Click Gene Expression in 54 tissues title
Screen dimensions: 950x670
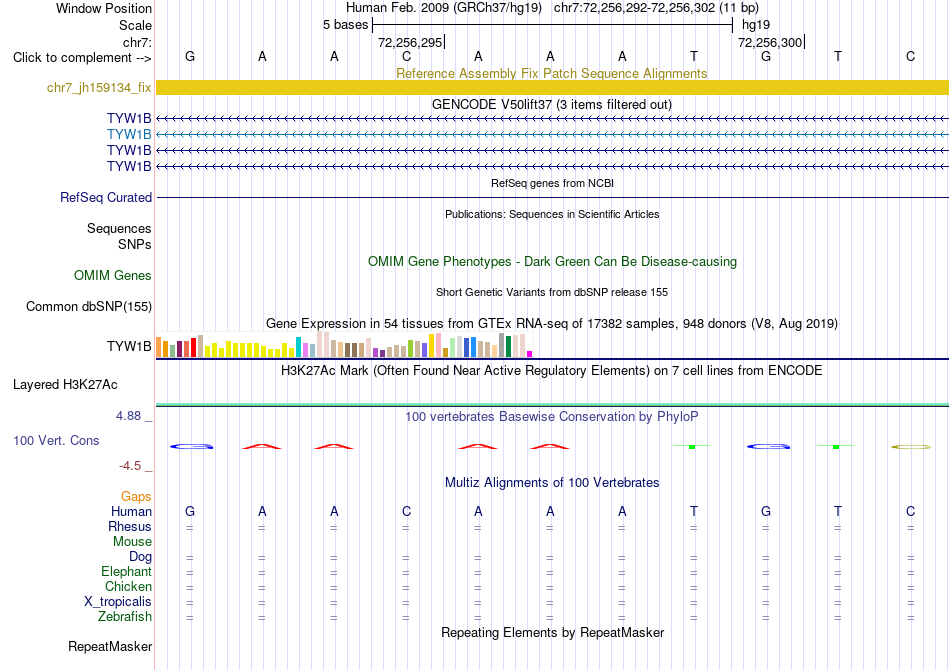[552, 323]
